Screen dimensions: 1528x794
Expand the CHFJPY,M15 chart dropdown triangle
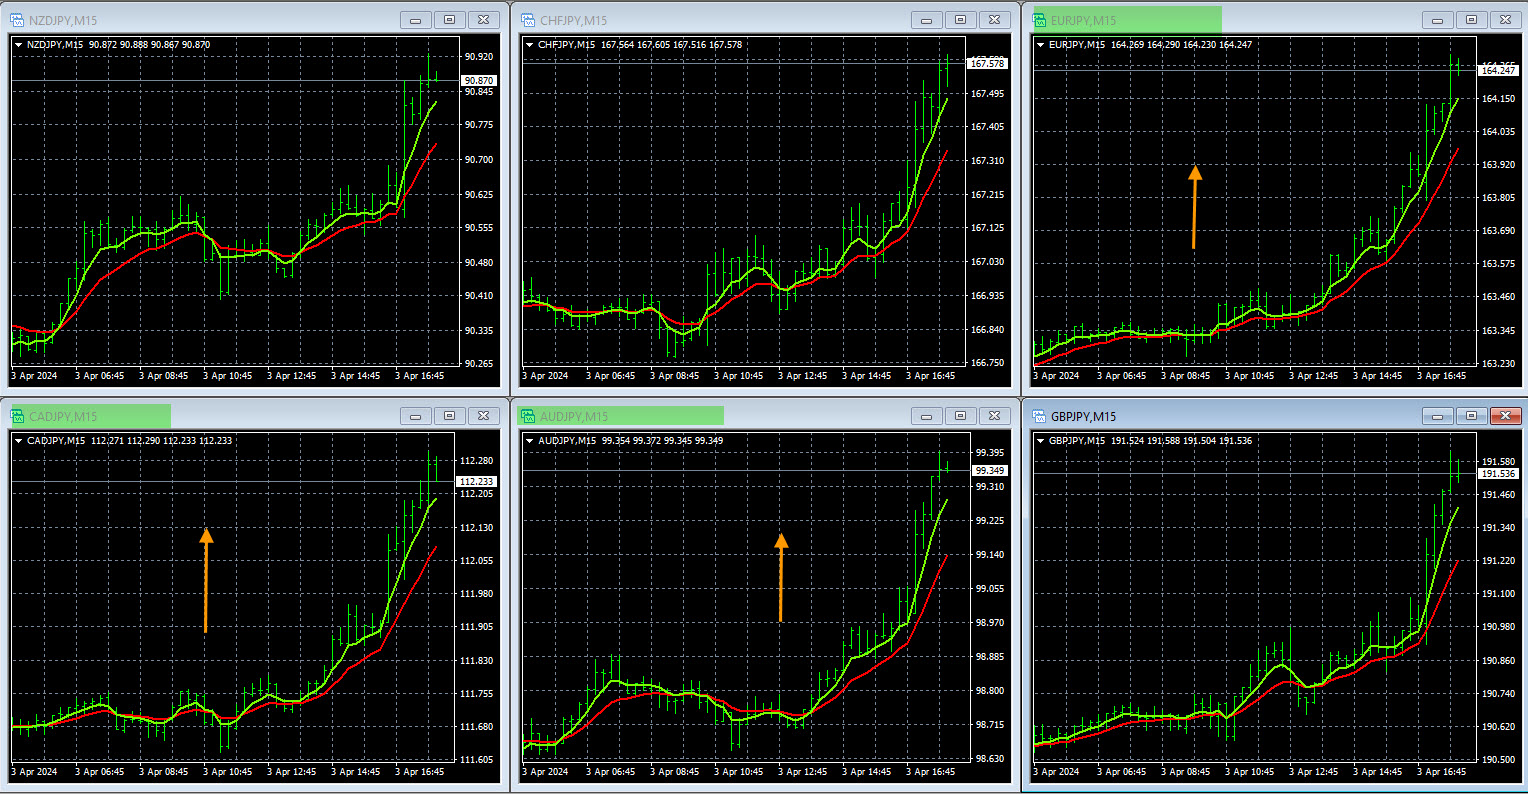[529, 45]
